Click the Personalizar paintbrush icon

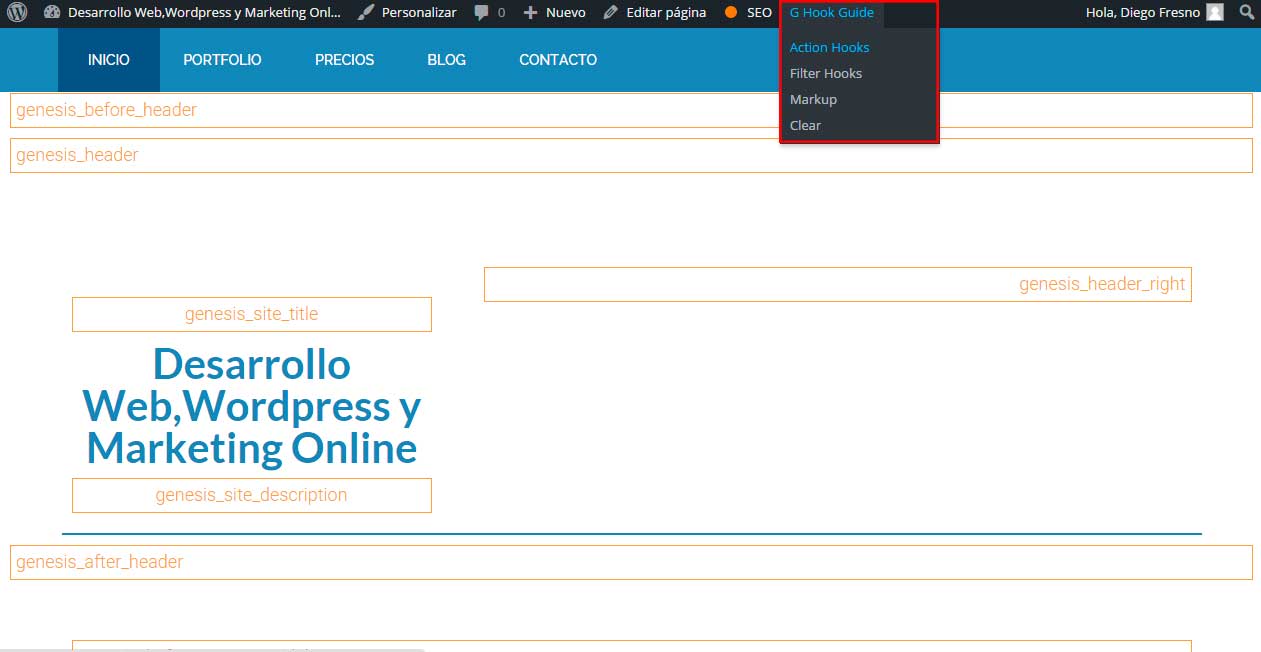click(367, 13)
